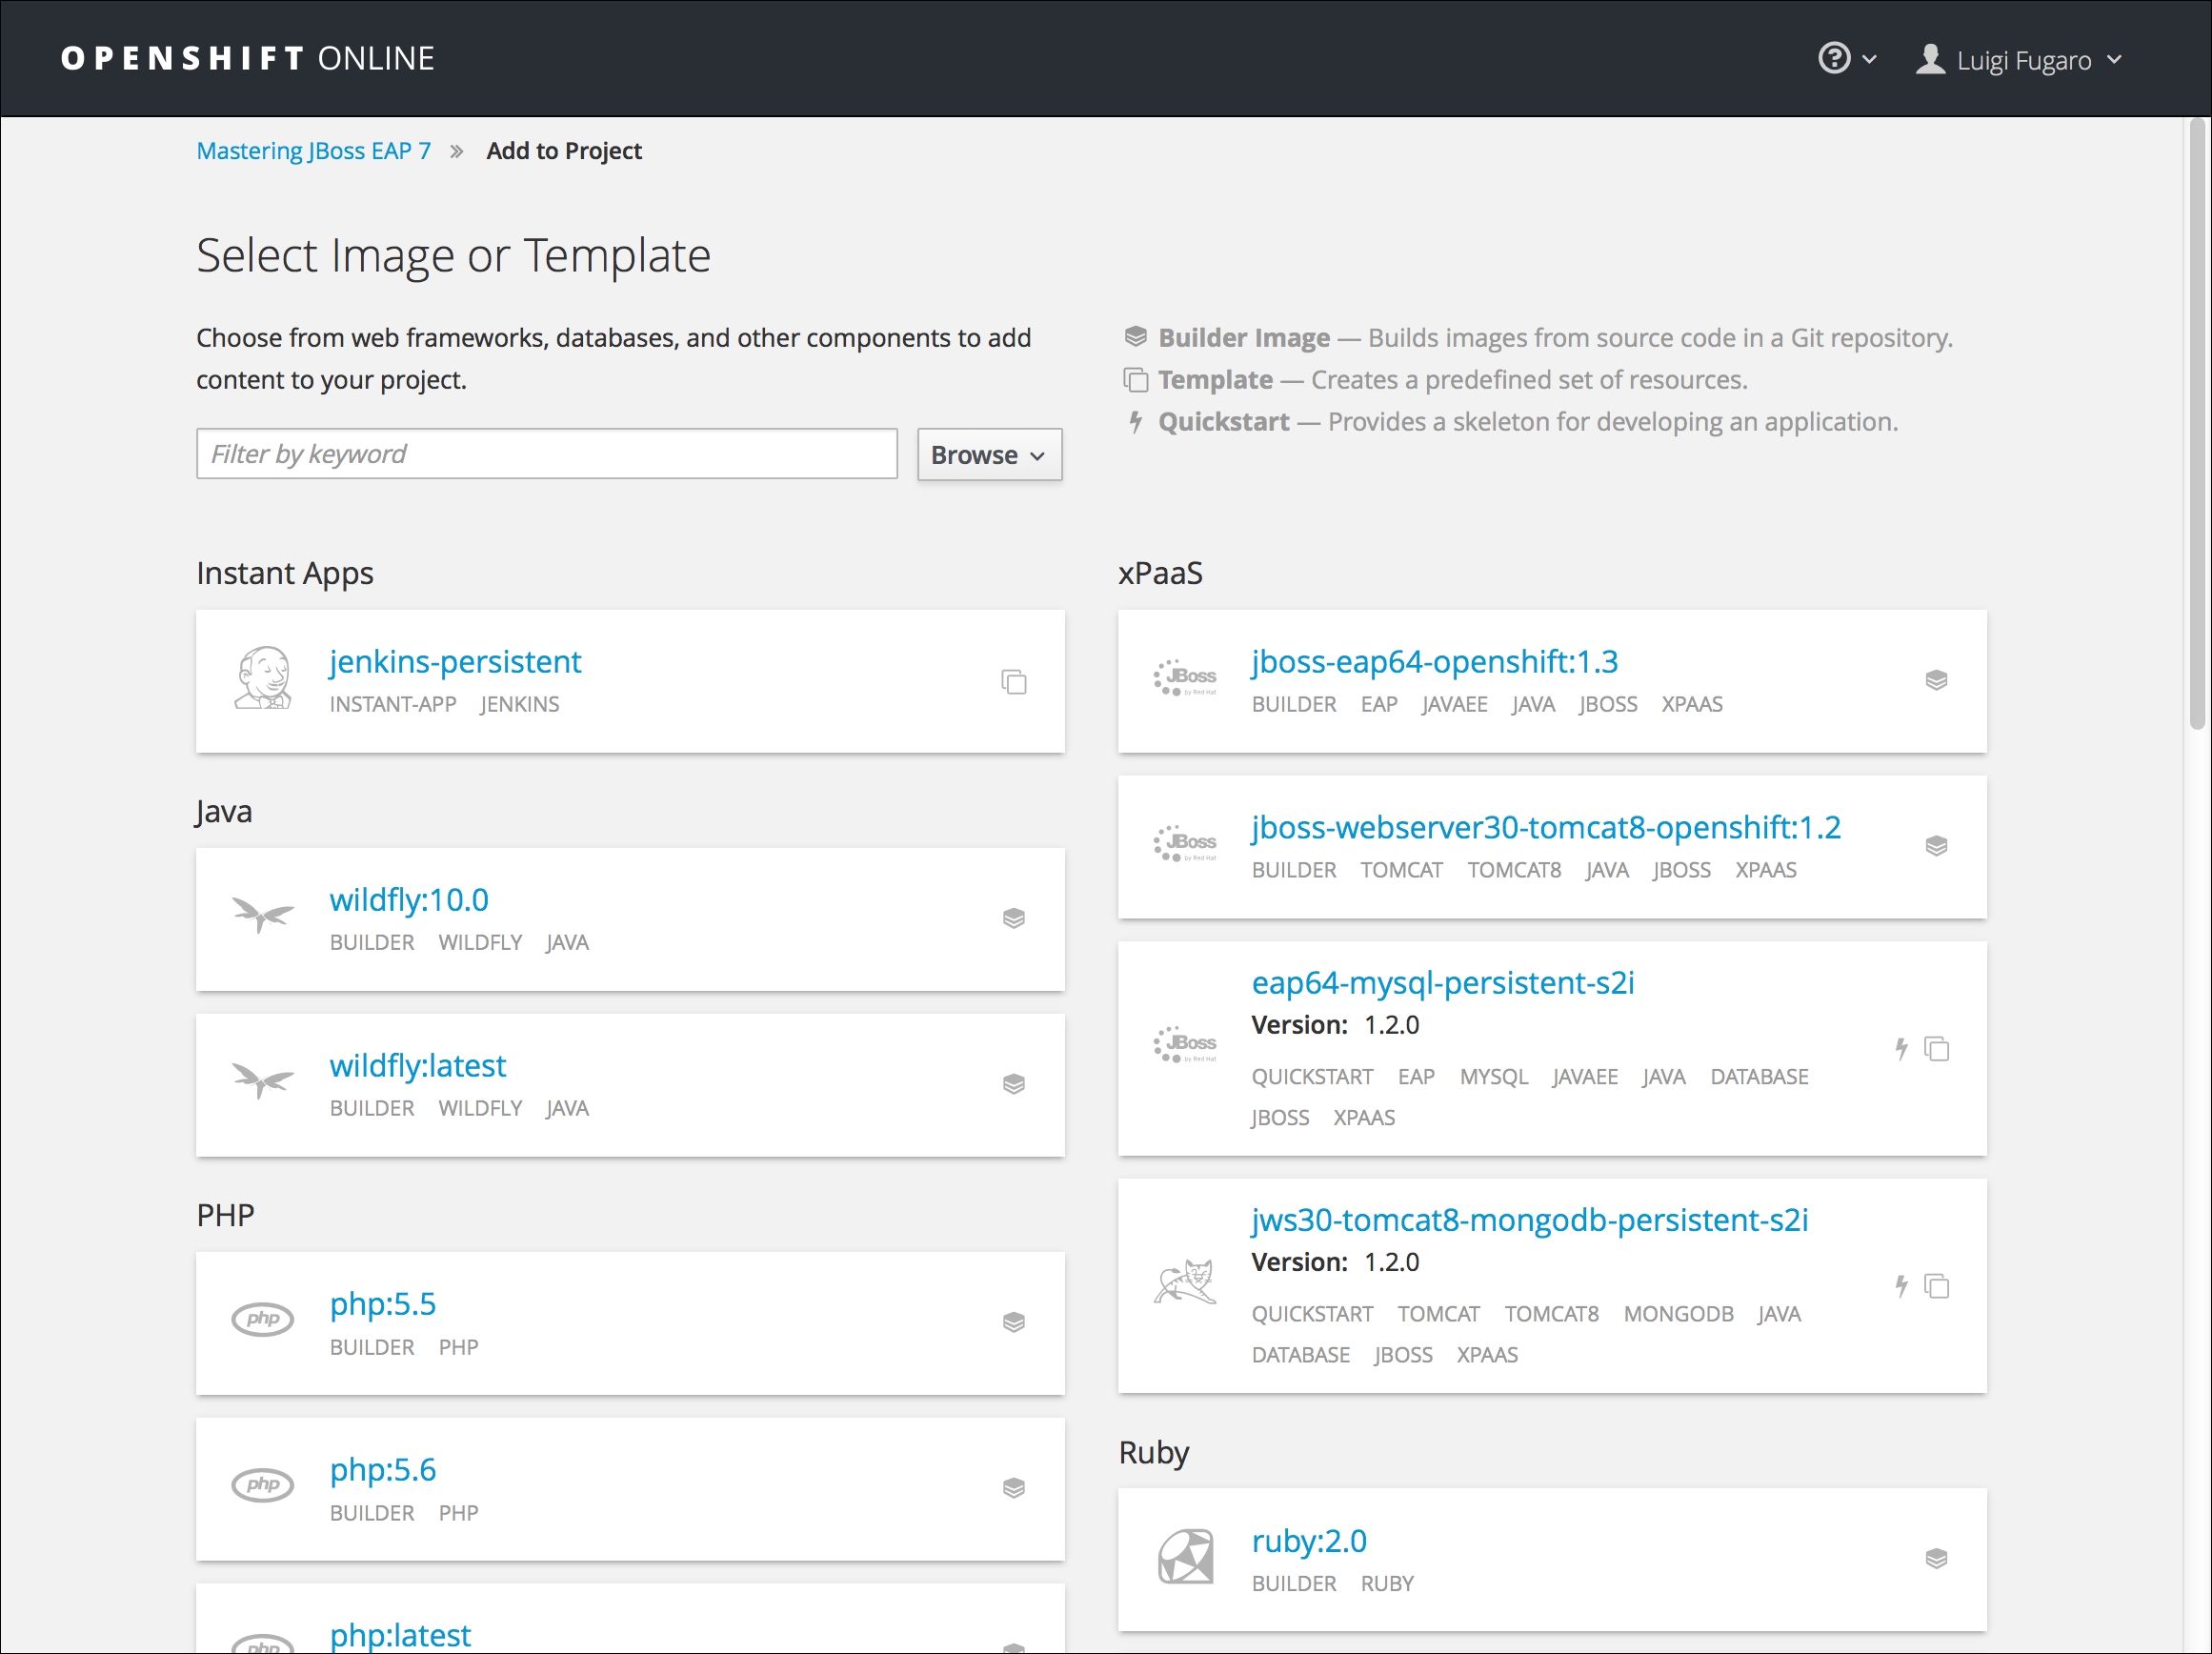Click the 'MONGODB' tag on jws30-tomcat8 card
This screenshot has height=1654, width=2212.
(x=1679, y=1314)
